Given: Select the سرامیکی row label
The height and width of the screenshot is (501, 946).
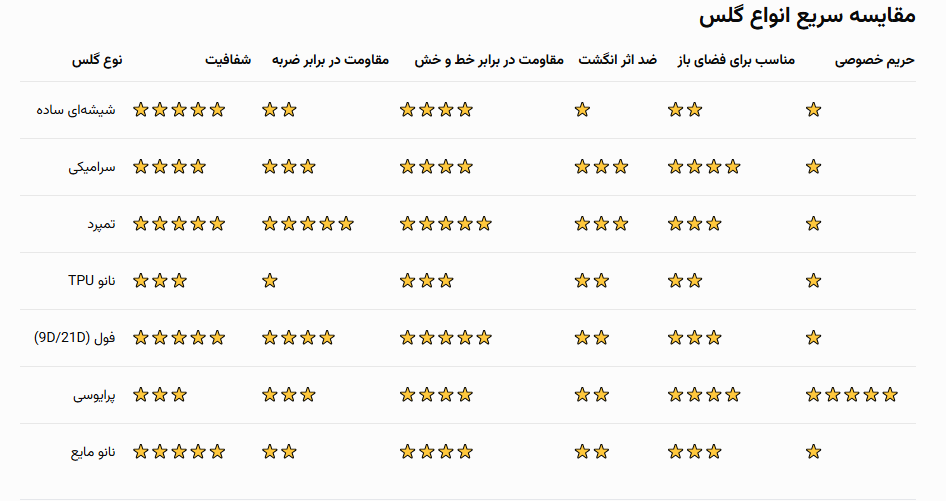Looking at the screenshot, I should click(x=92, y=167).
